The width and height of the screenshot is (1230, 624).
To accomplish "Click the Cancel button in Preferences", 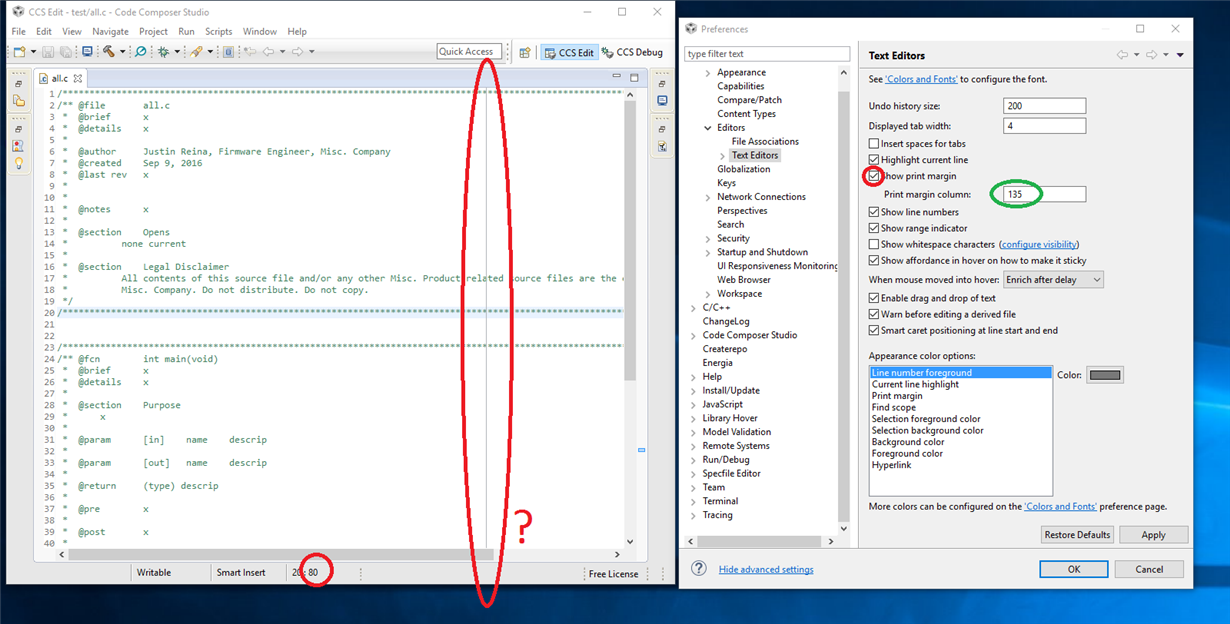I will click(x=1150, y=569).
